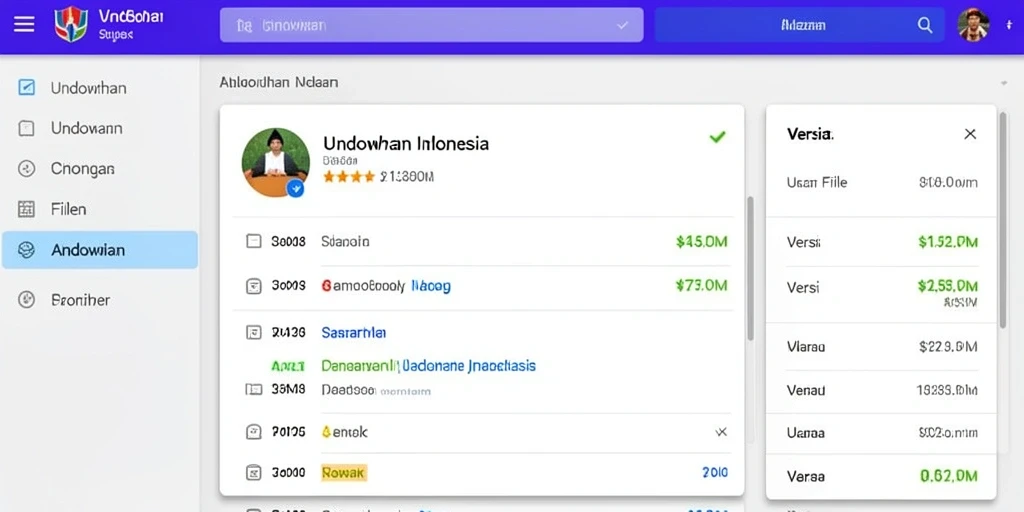Image resolution: width=1024 pixels, height=512 pixels.
Task: Toggle checkbox in the Sasrarhlai row
Action: click(253, 332)
